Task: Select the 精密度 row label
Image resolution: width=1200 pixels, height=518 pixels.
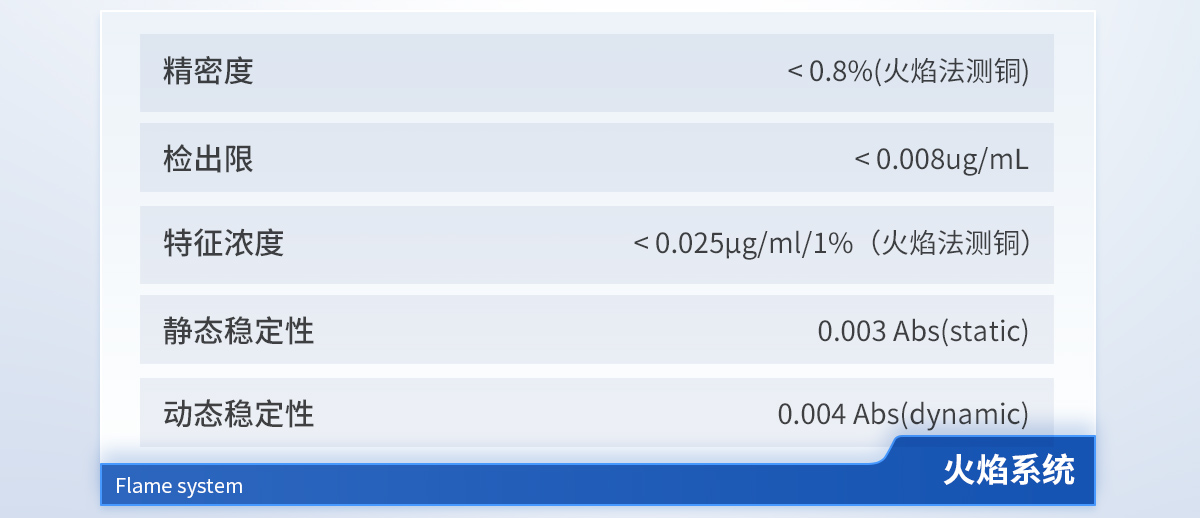Action: 208,72
